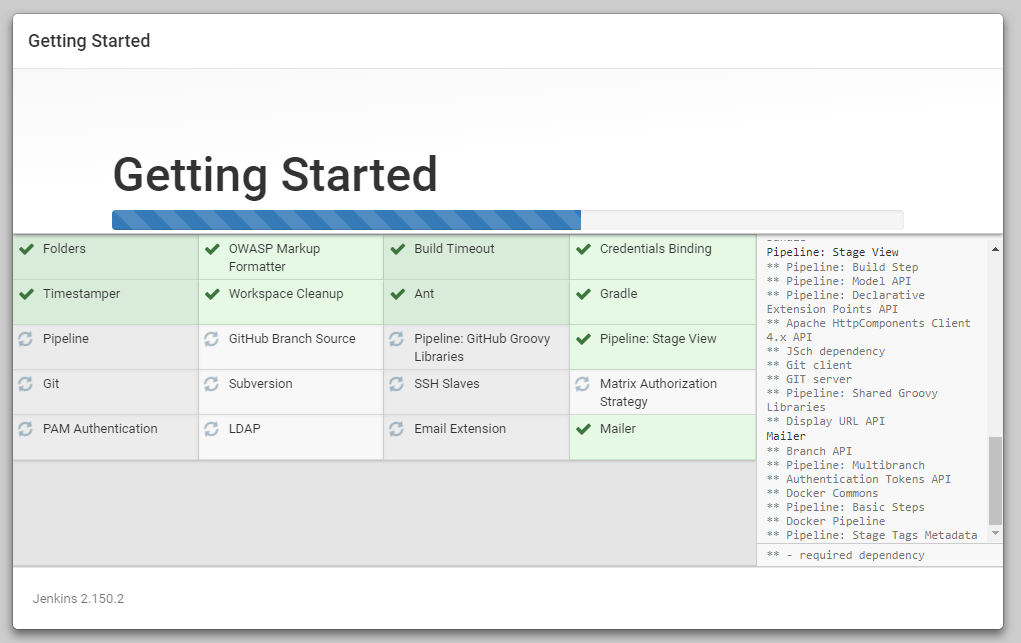Click log line Pipeline: Stage Tags Metadata
The image size is (1021, 643).
pos(872,535)
